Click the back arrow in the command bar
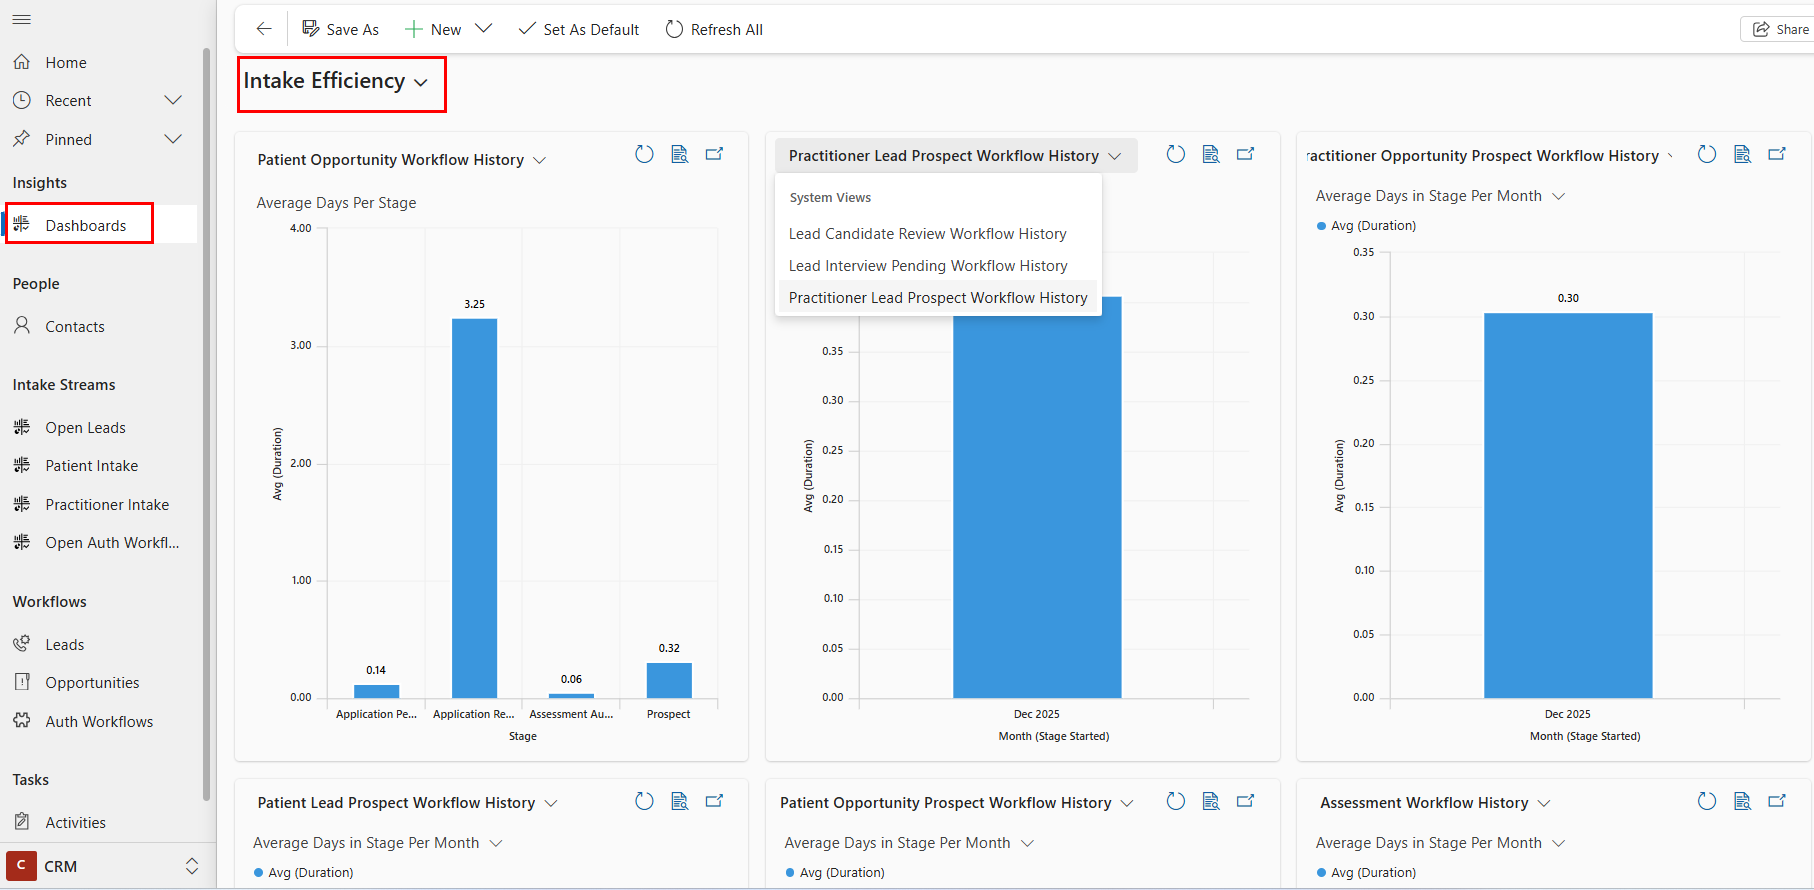 [x=264, y=29]
